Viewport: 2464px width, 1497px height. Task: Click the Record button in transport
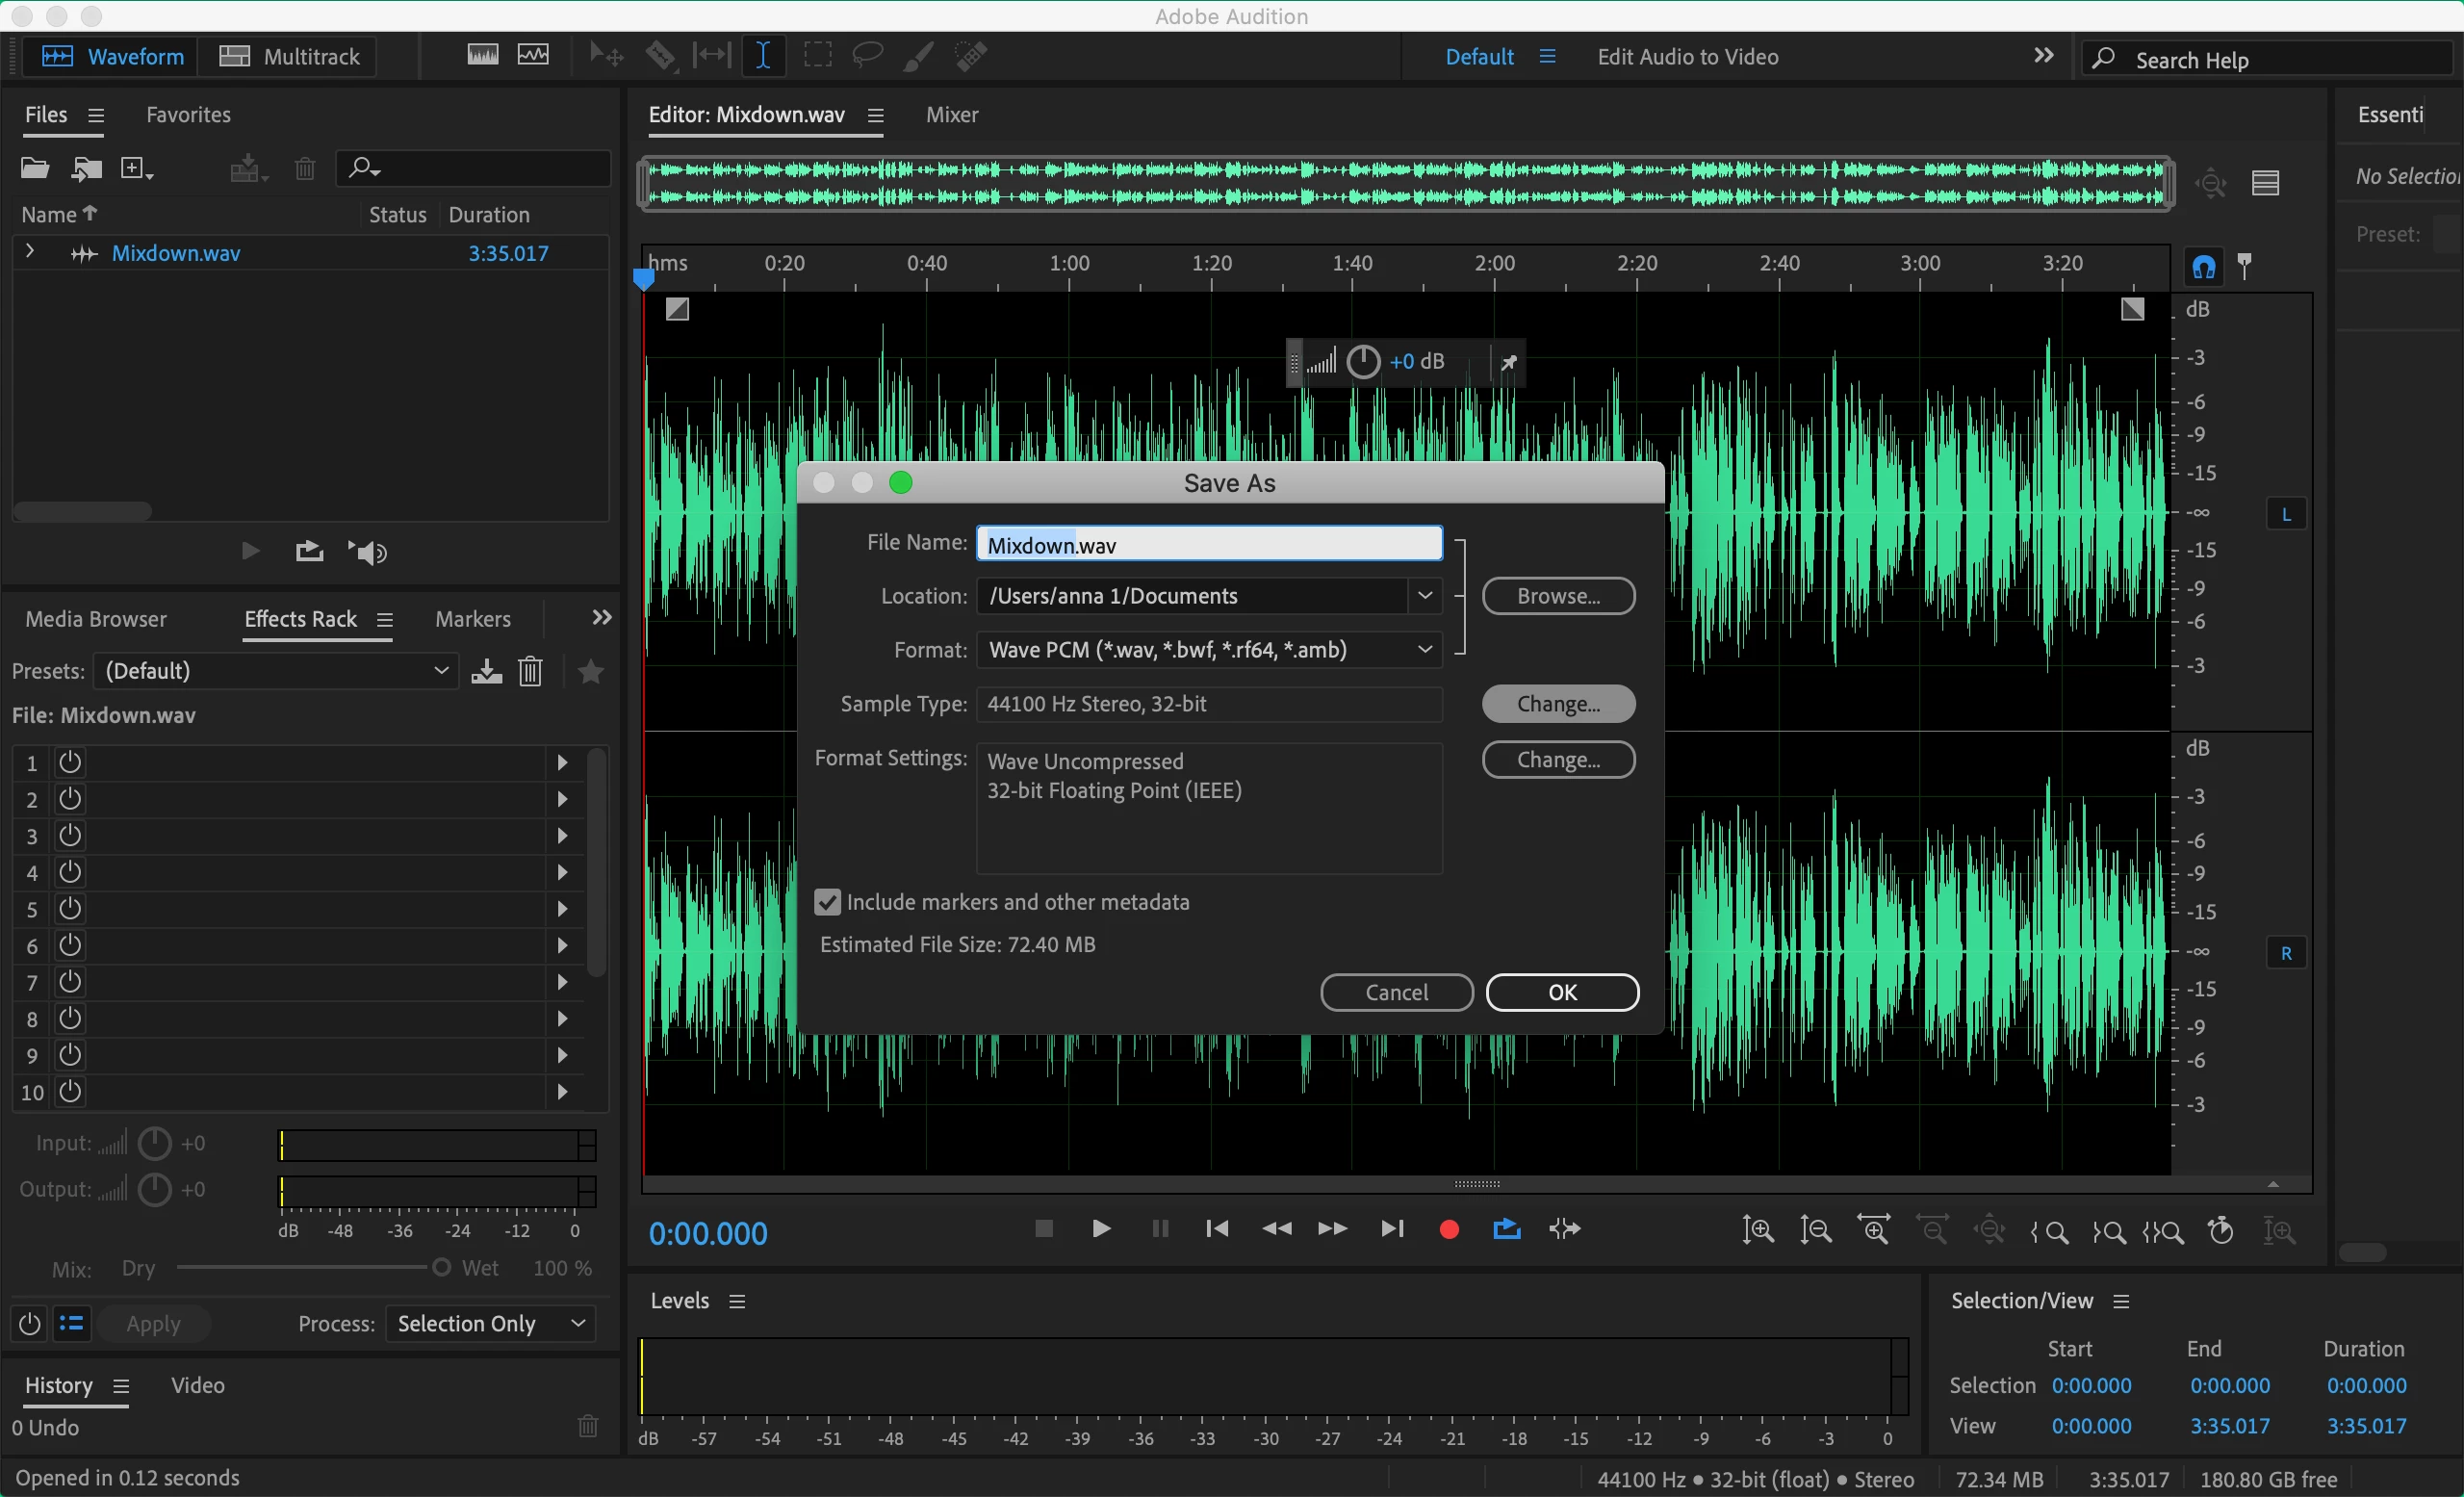coord(1448,1229)
